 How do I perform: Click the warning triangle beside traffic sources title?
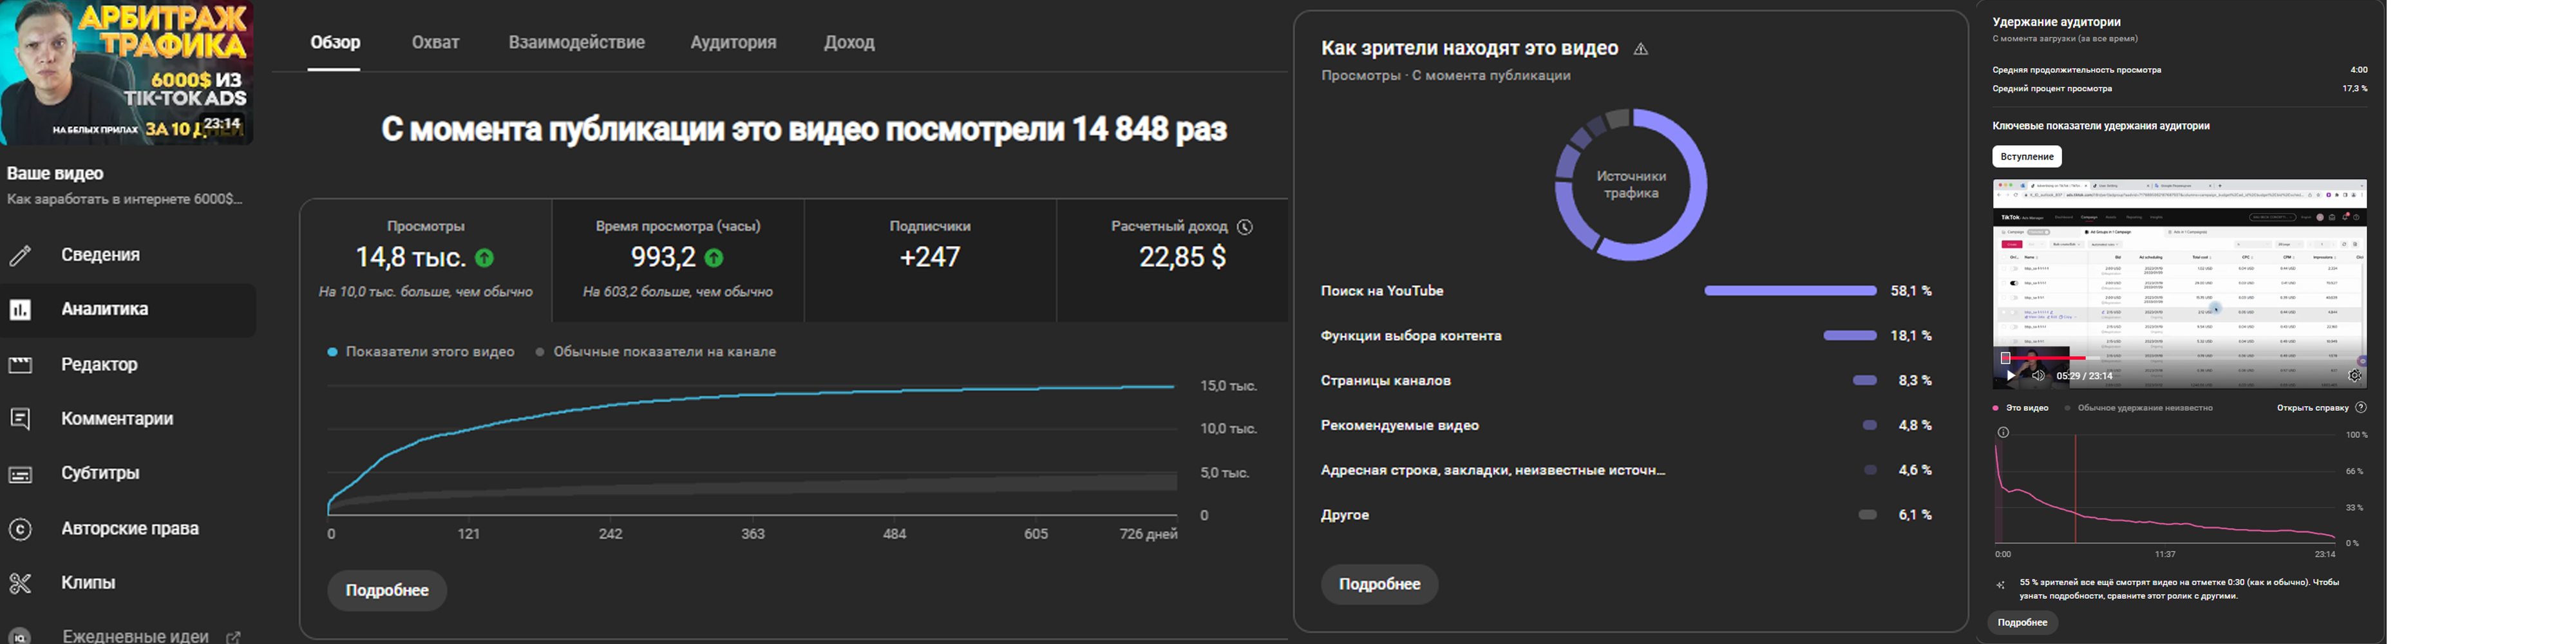[1640, 49]
